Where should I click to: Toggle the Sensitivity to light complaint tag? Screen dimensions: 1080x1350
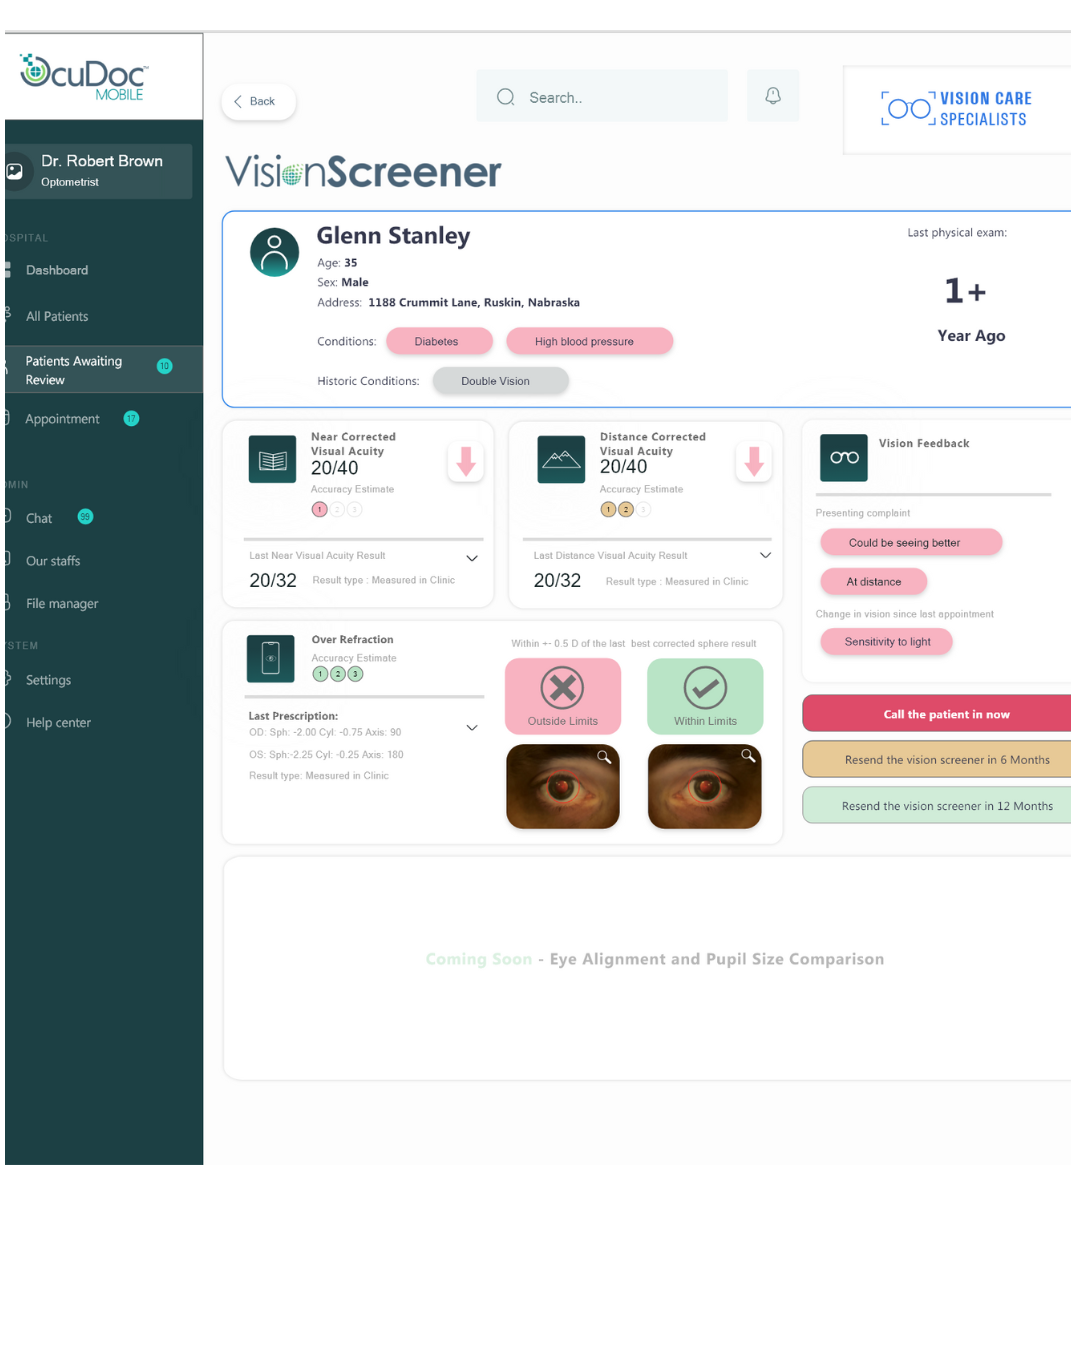click(x=886, y=641)
